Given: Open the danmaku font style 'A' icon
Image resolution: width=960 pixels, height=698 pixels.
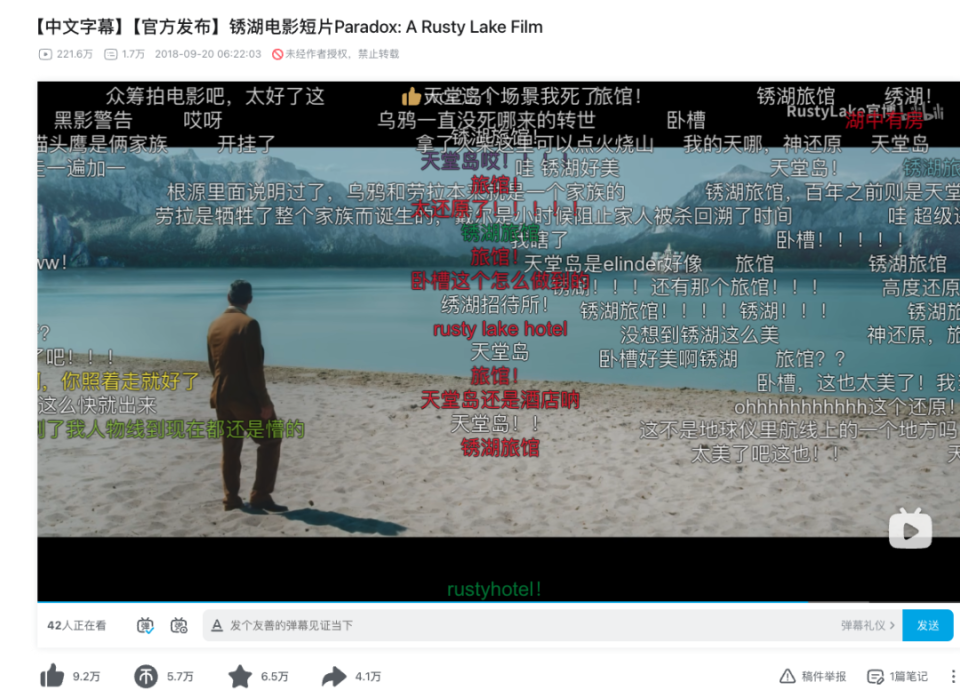Looking at the screenshot, I should click(x=217, y=625).
